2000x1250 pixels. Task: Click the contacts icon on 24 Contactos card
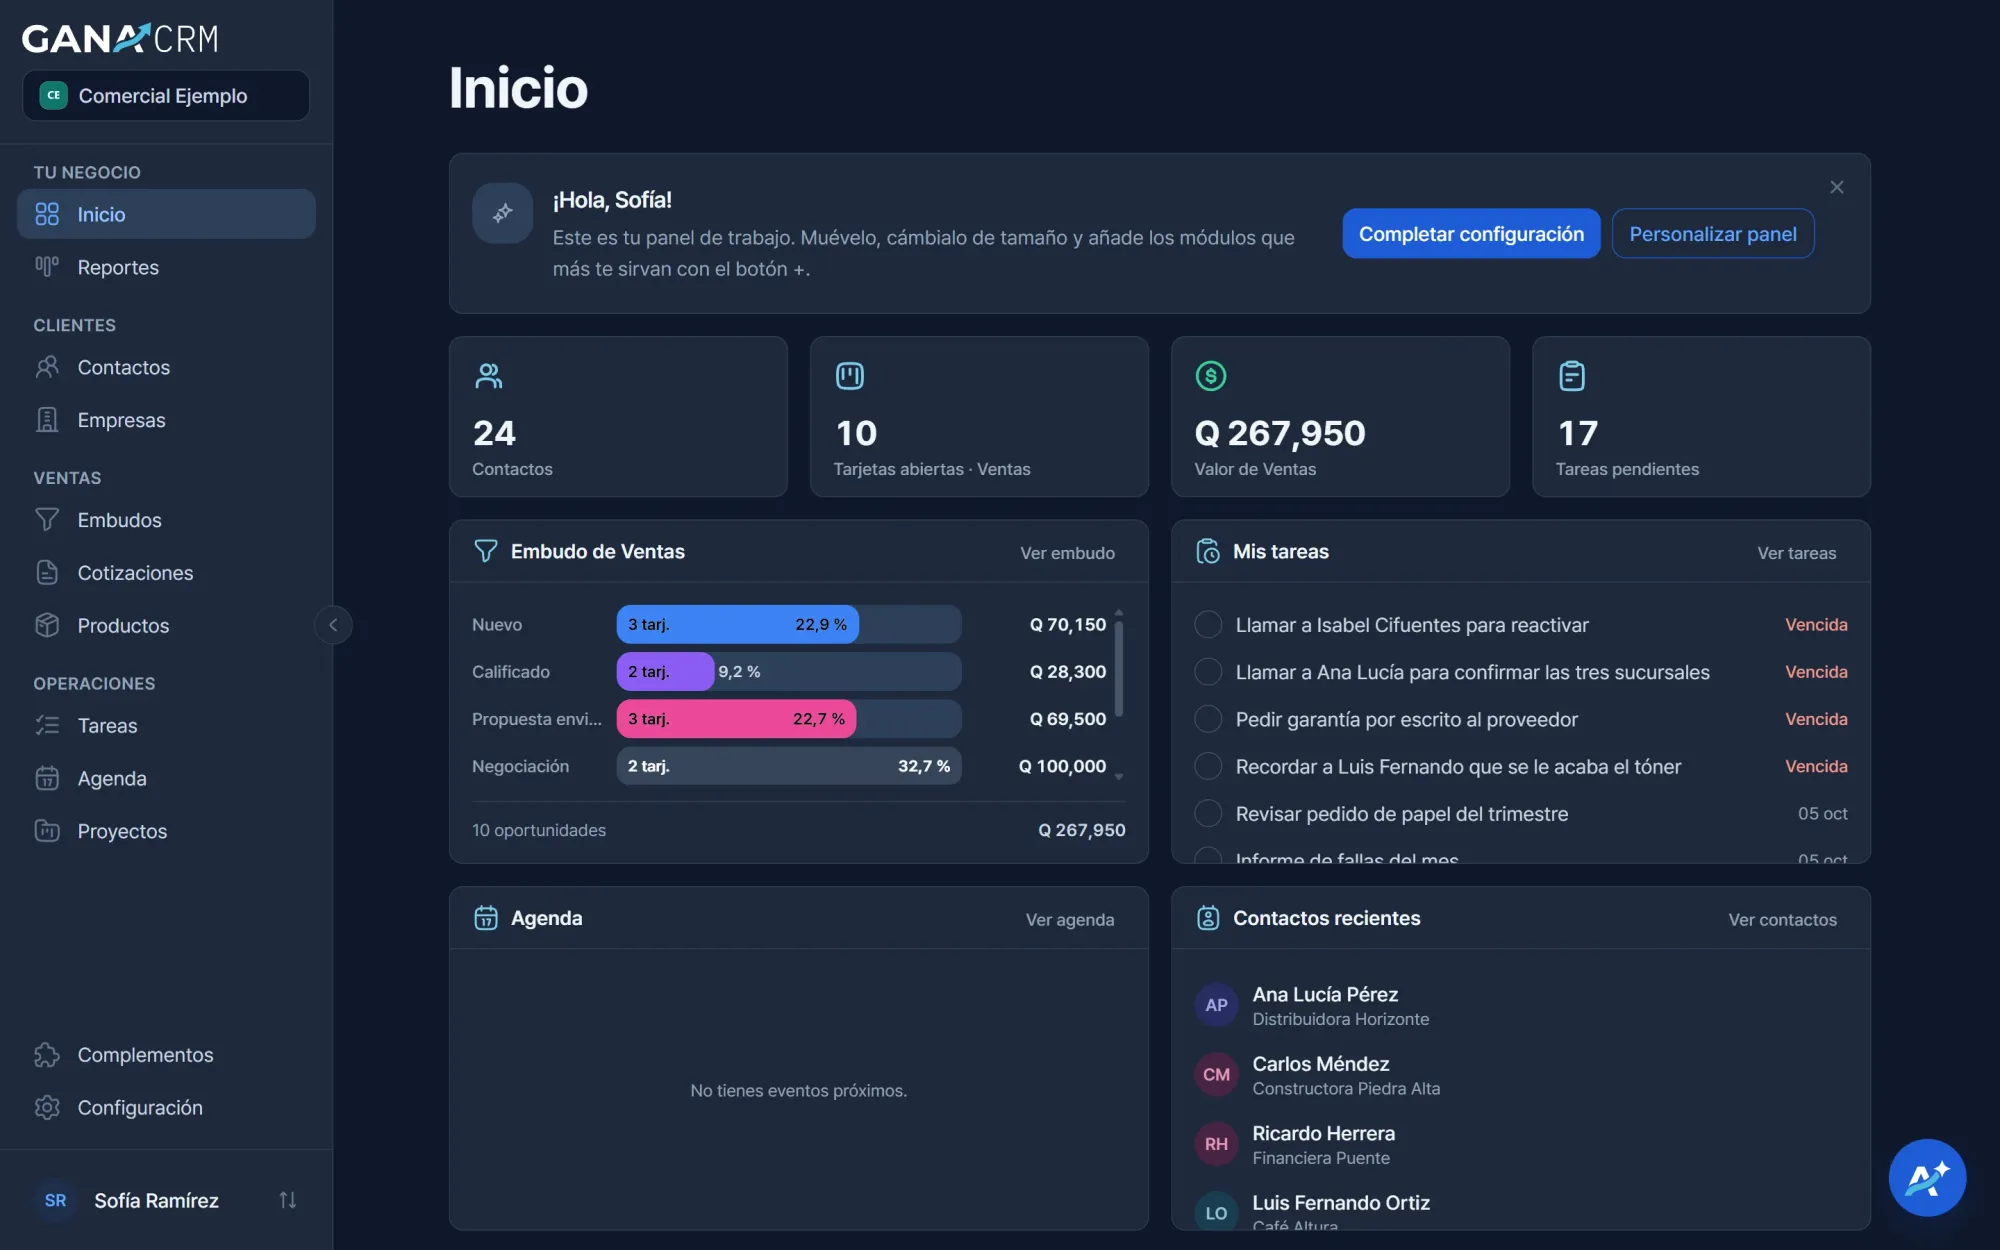(488, 376)
